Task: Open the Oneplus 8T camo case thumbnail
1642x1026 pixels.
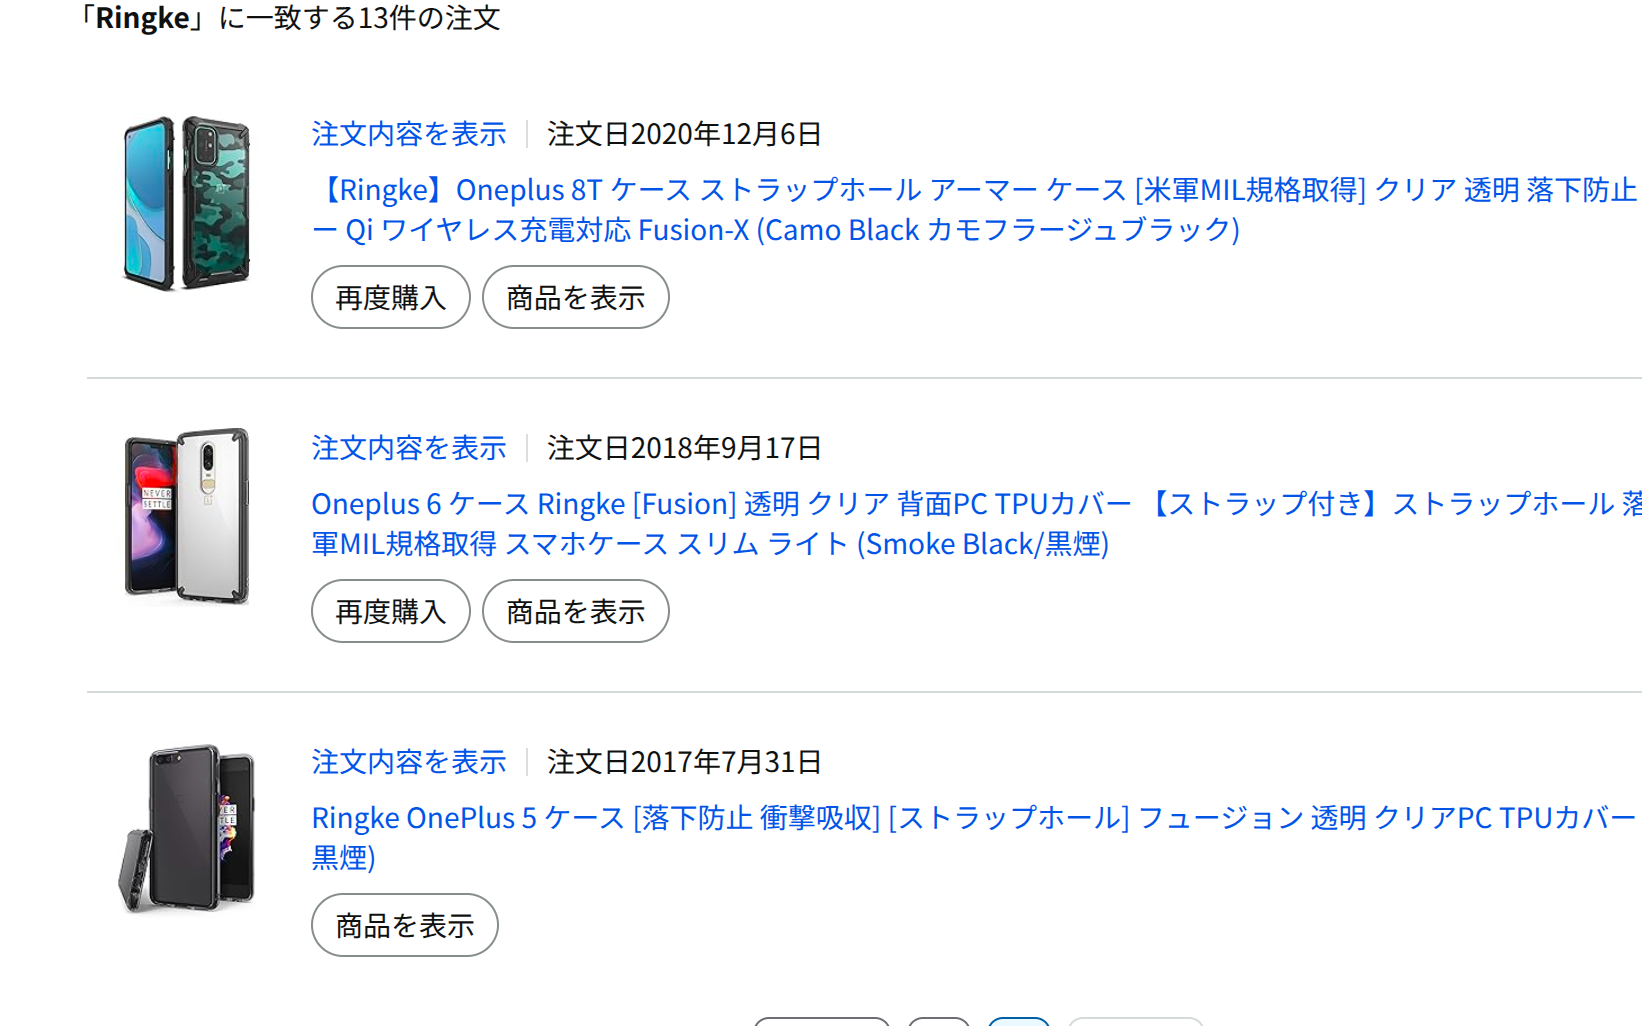Action: pyautogui.click(x=187, y=203)
